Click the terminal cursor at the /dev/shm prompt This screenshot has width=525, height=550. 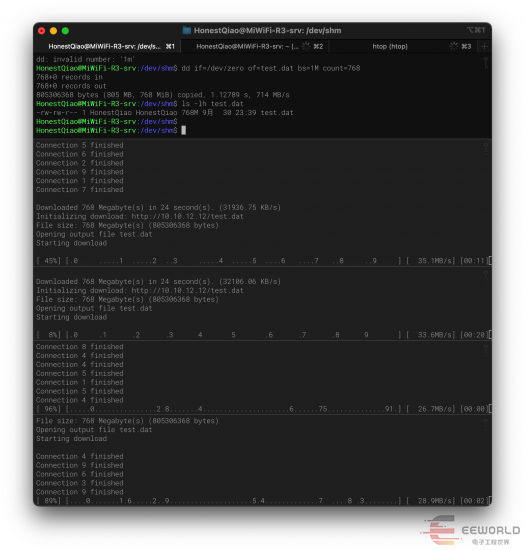coord(183,130)
